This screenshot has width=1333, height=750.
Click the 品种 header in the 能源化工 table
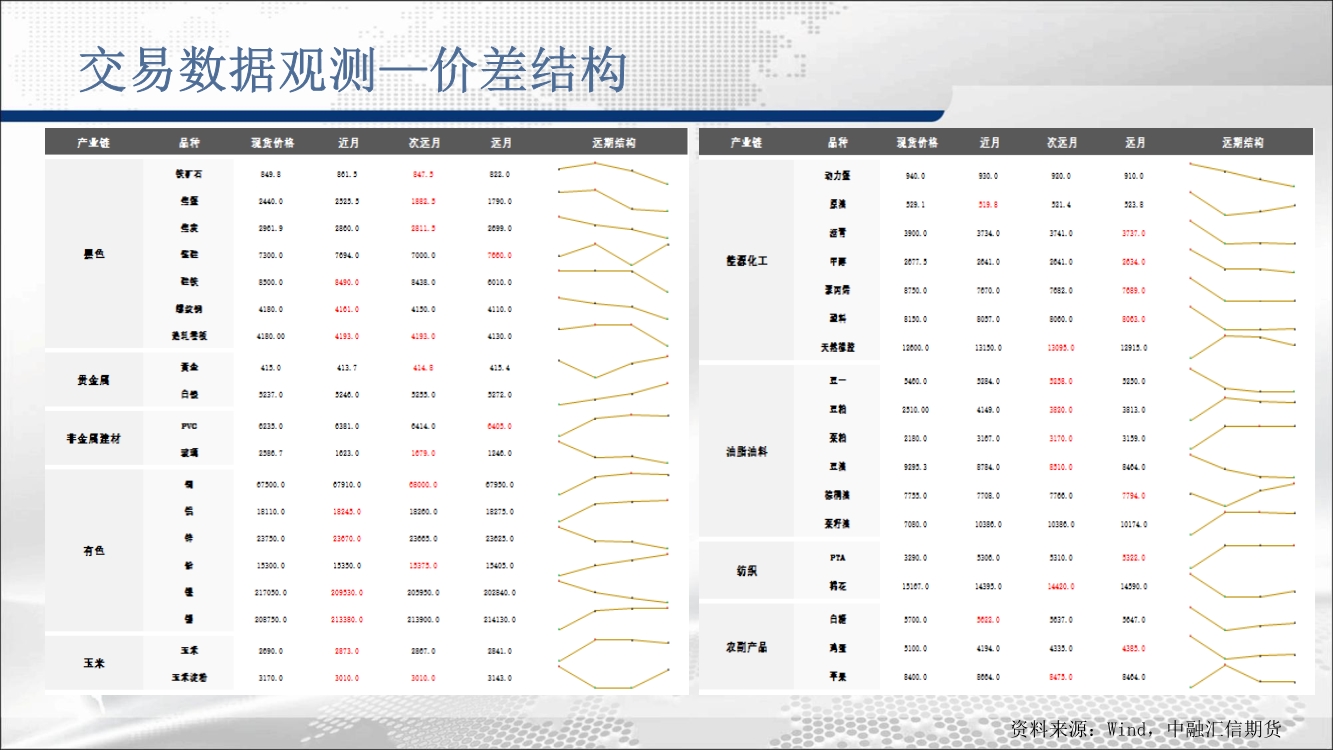click(838, 143)
